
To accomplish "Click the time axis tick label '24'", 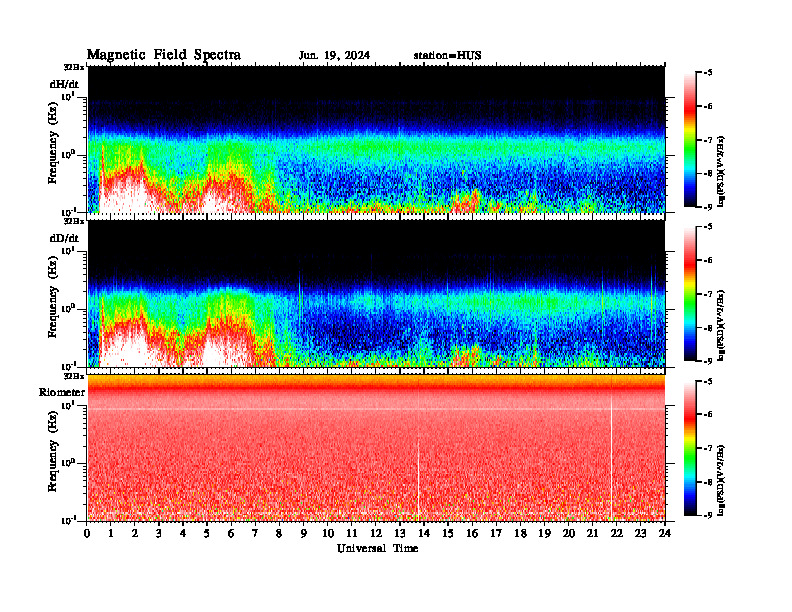I will click(665, 533).
